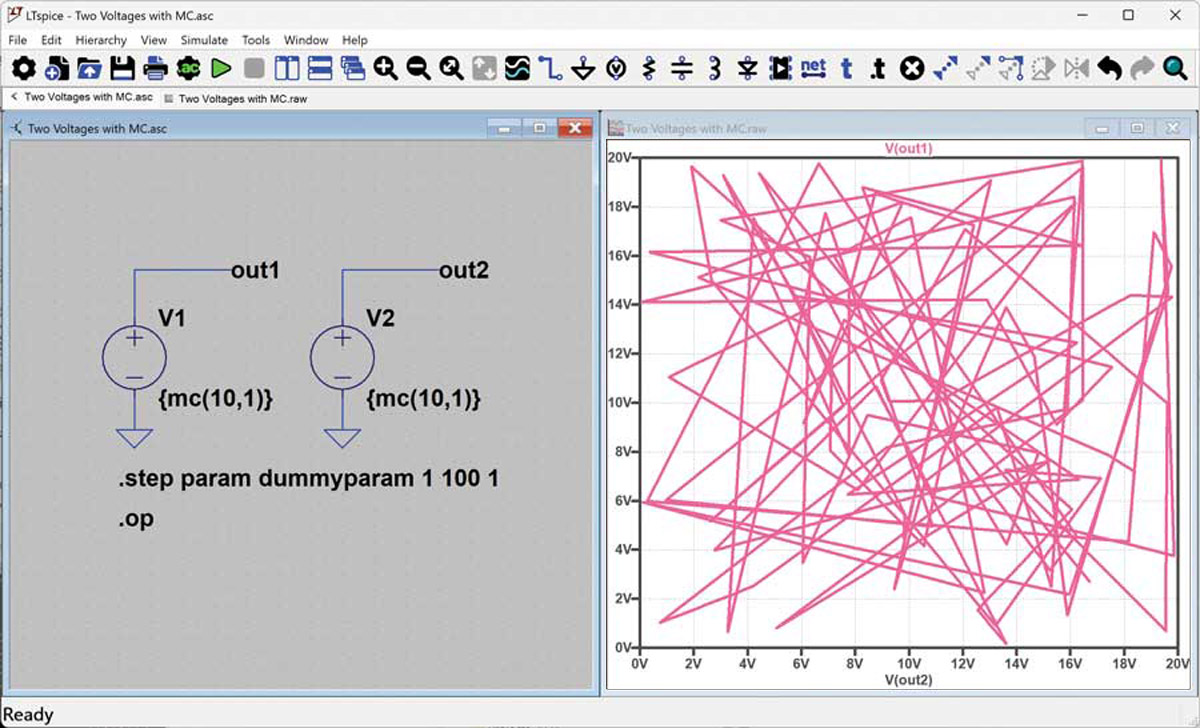Select the Resistor component tool
Image resolution: width=1200 pixels, height=728 pixels.
pos(649,68)
